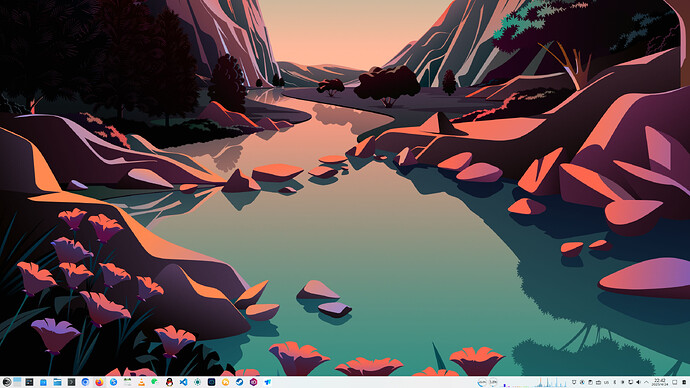Image resolution: width=690 pixels, height=388 pixels.
Task: Open the clock showing 22:42
Action: (659, 382)
